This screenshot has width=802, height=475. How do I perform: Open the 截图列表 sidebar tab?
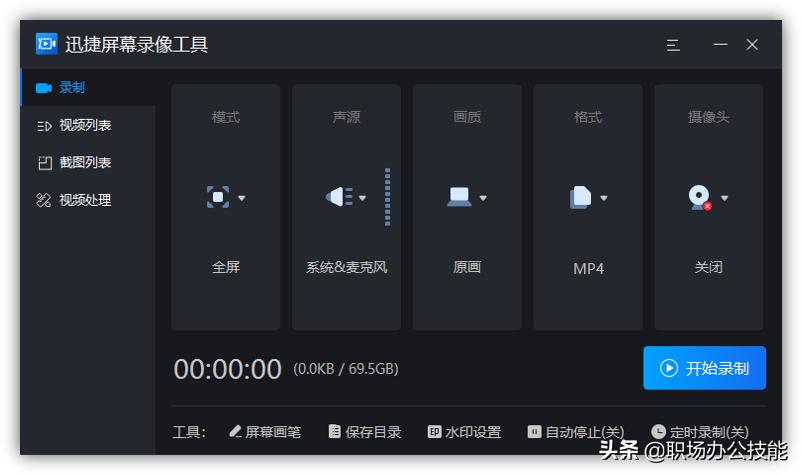coord(87,163)
